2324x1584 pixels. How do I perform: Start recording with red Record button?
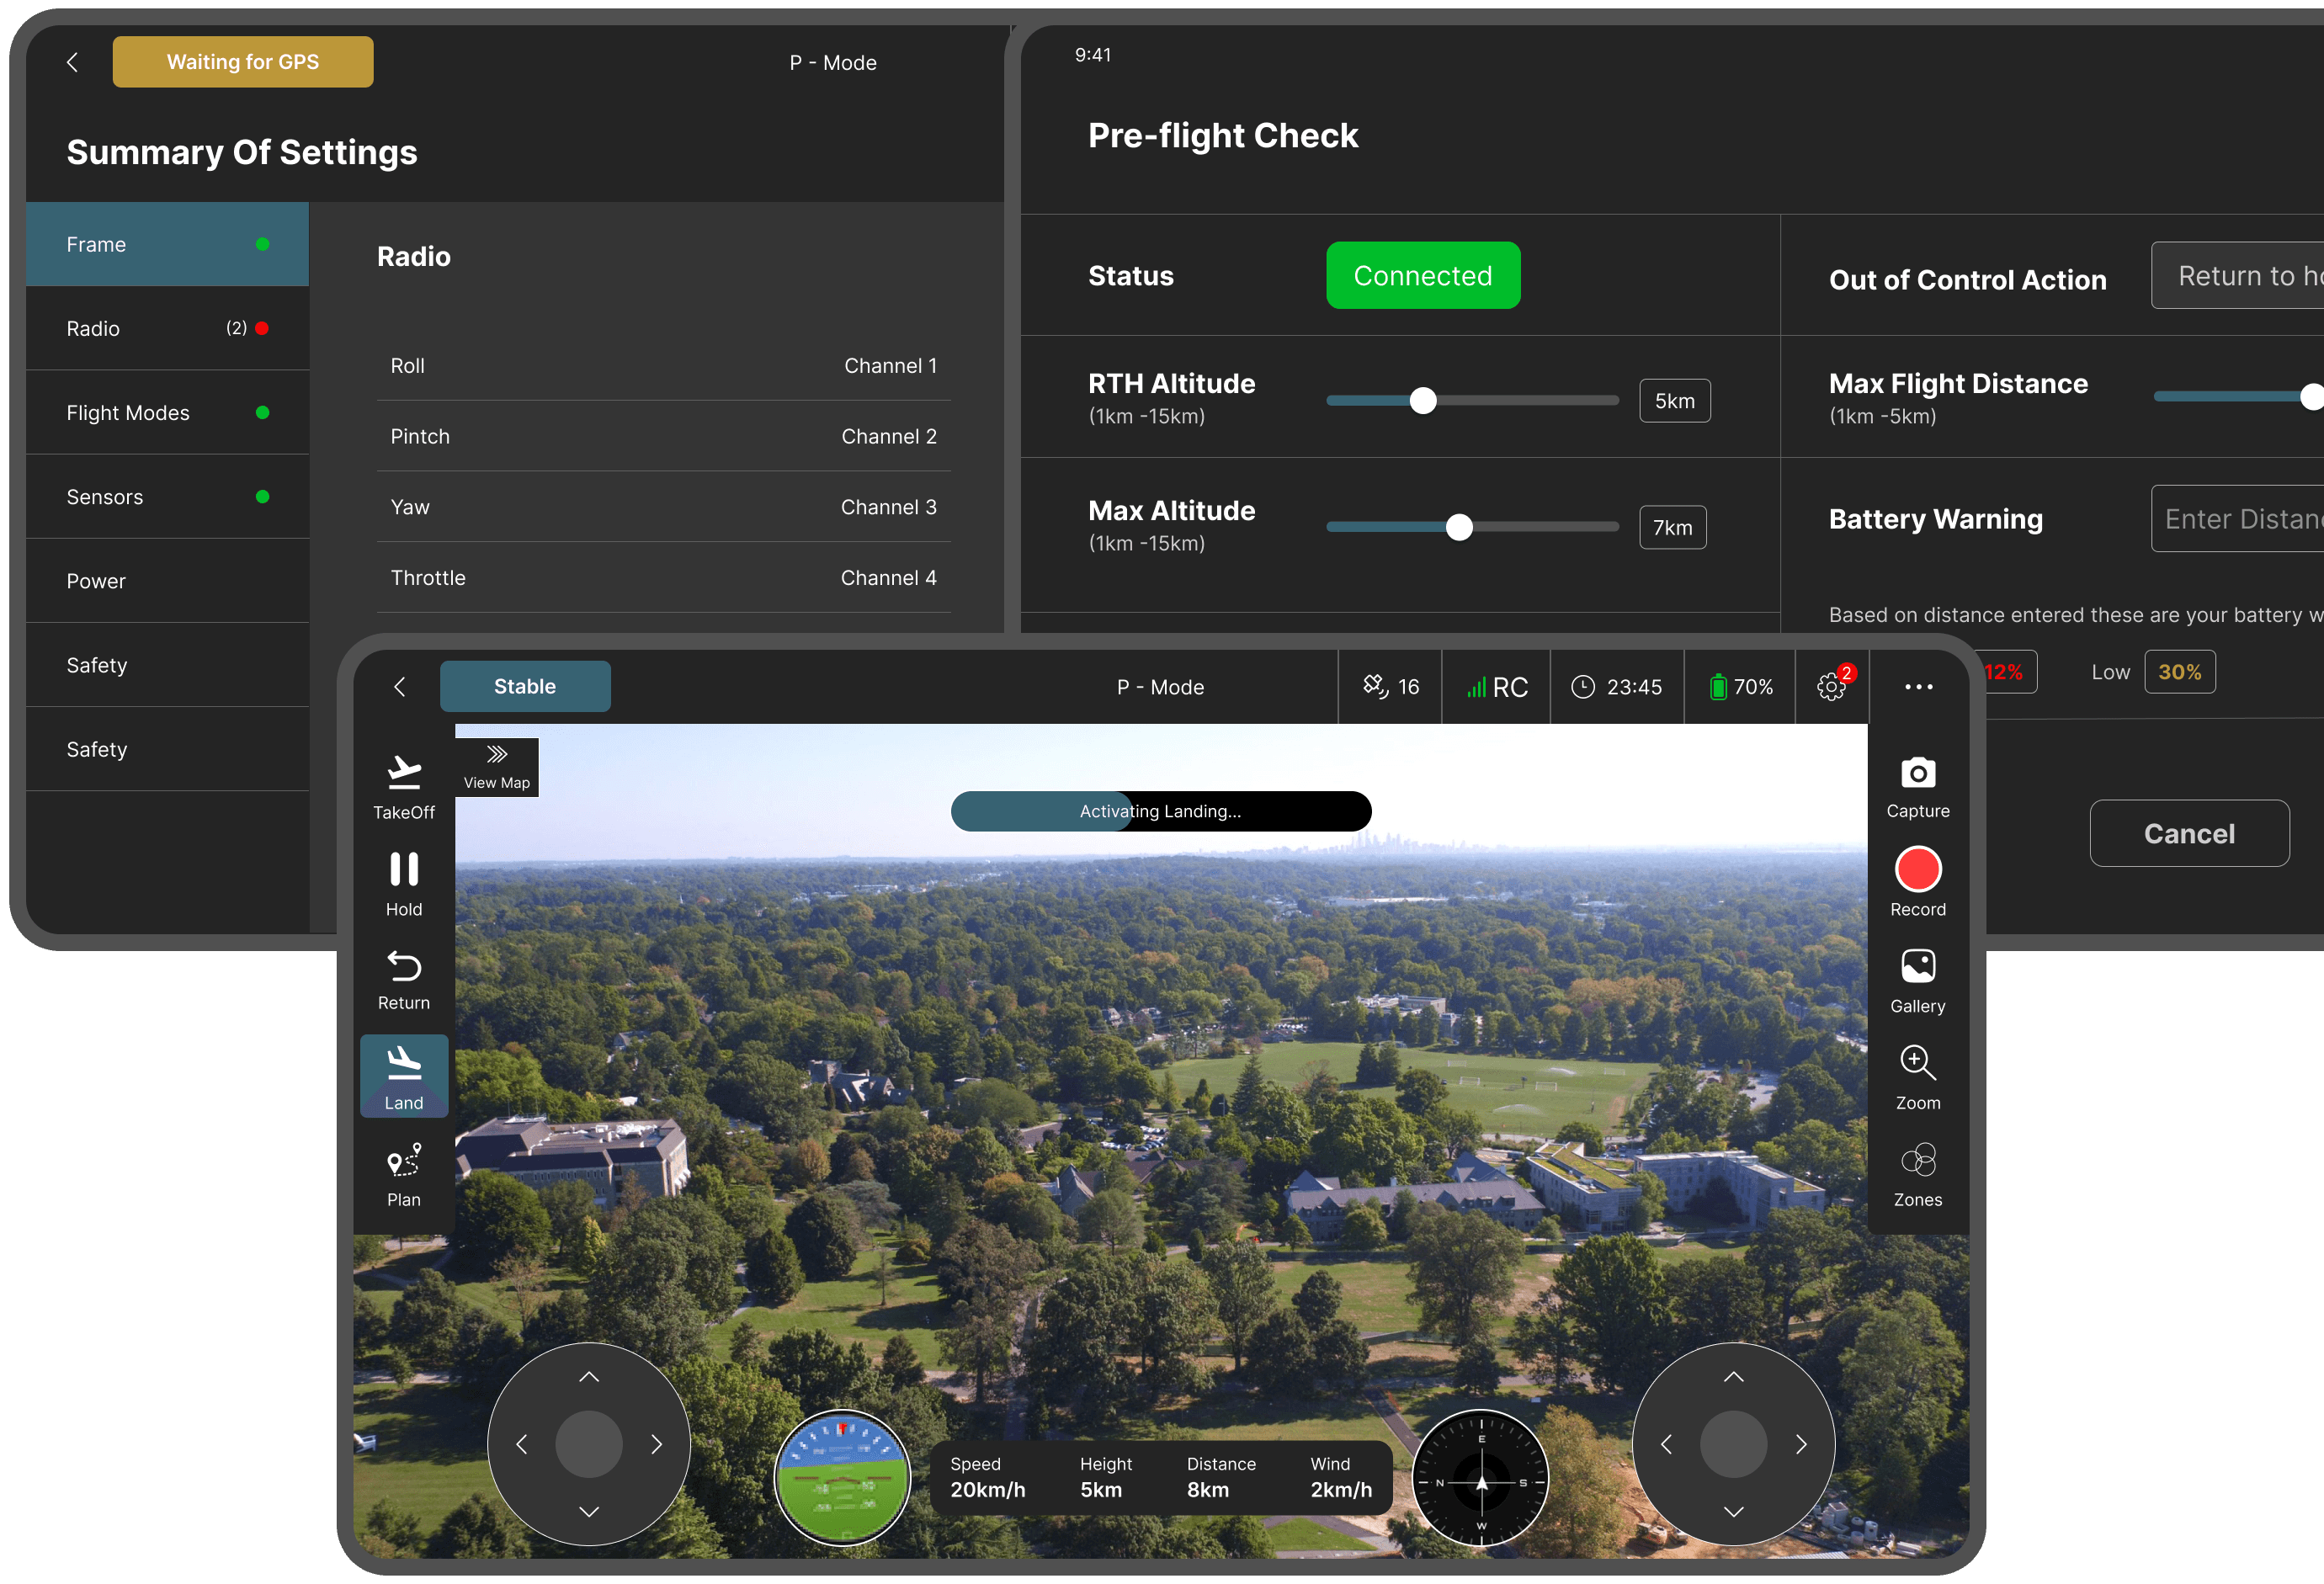1917,869
